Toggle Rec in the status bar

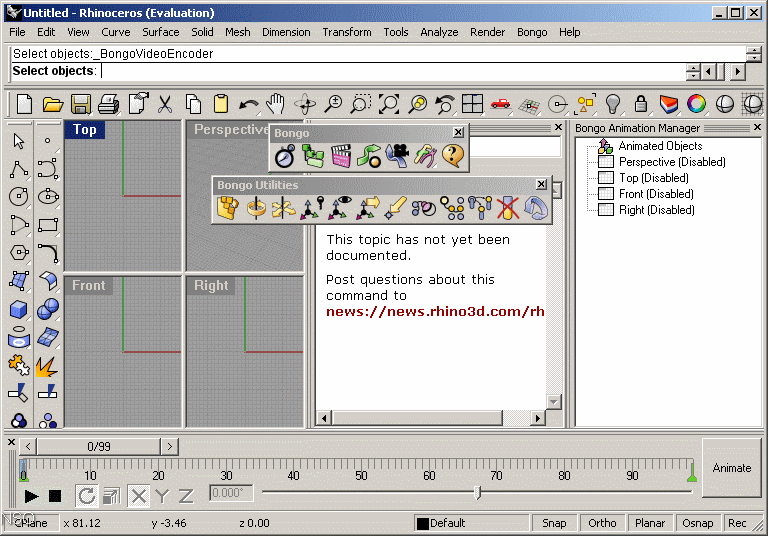(737, 523)
